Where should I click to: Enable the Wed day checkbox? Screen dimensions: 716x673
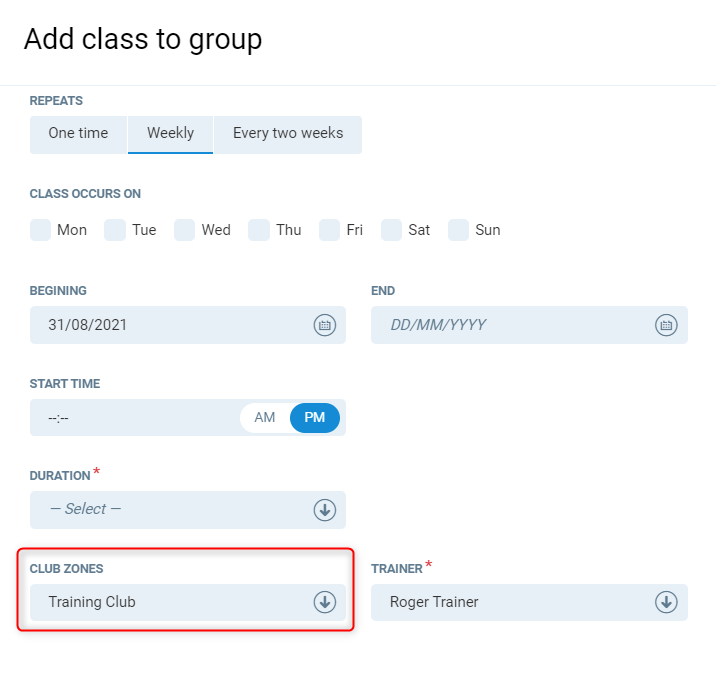tap(185, 230)
